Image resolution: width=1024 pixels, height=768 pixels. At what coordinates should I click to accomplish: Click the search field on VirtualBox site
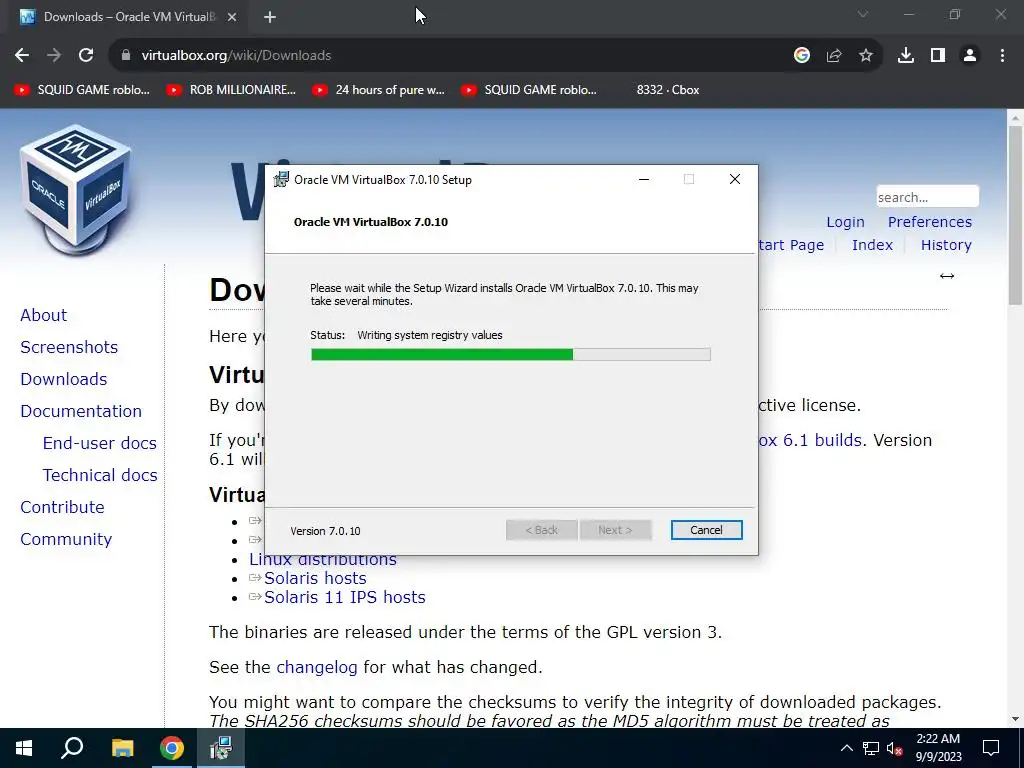click(x=927, y=197)
